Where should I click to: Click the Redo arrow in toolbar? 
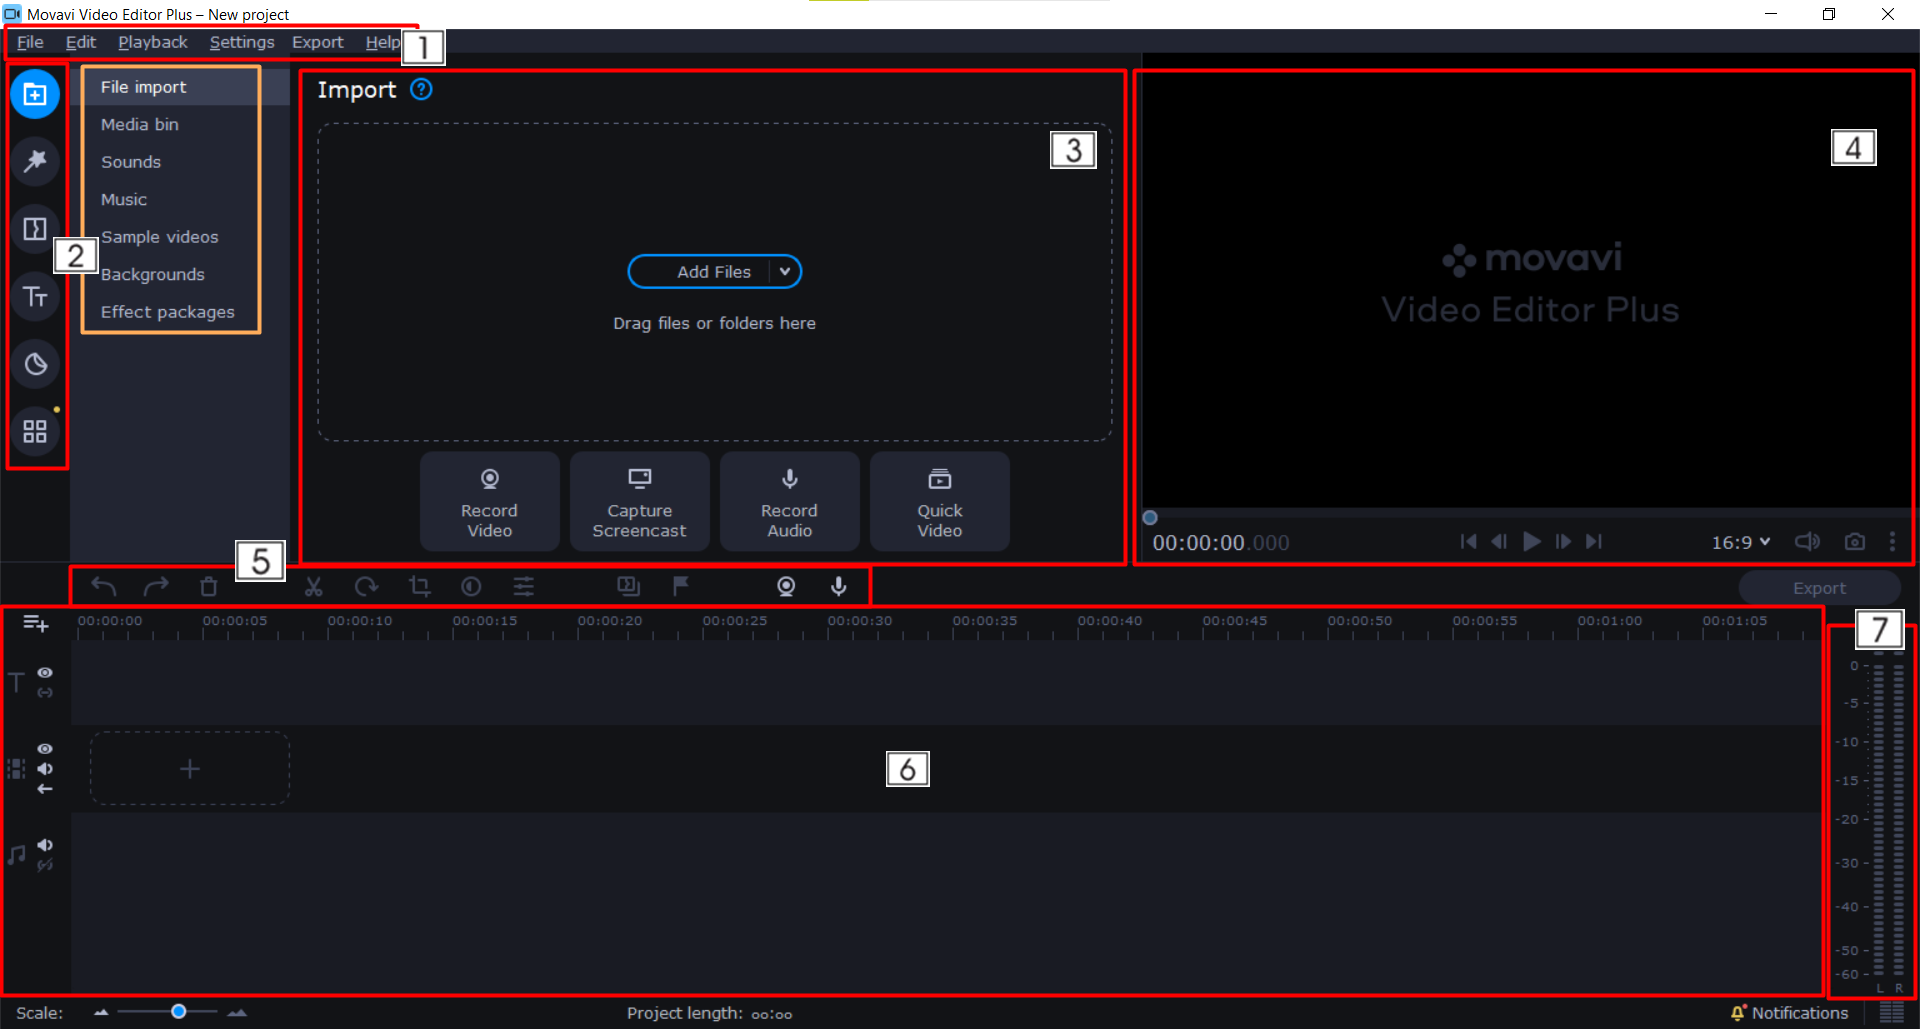156,586
